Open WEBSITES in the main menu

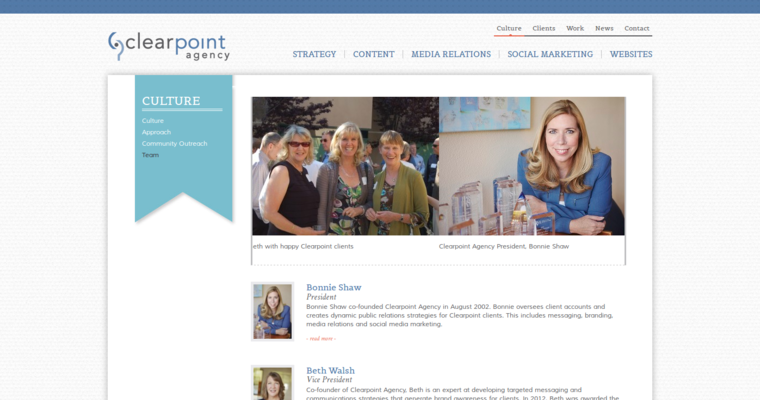click(x=631, y=54)
